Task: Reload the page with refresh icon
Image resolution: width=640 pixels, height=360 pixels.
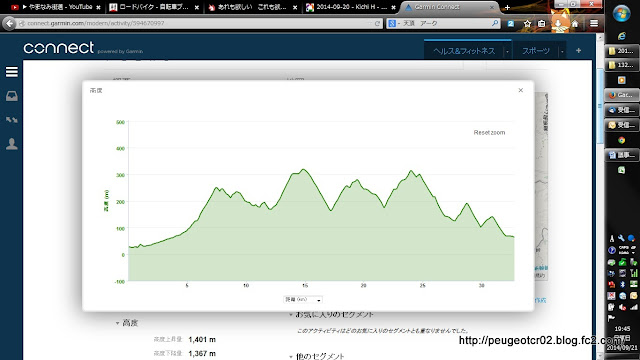Action: tap(377, 24)
